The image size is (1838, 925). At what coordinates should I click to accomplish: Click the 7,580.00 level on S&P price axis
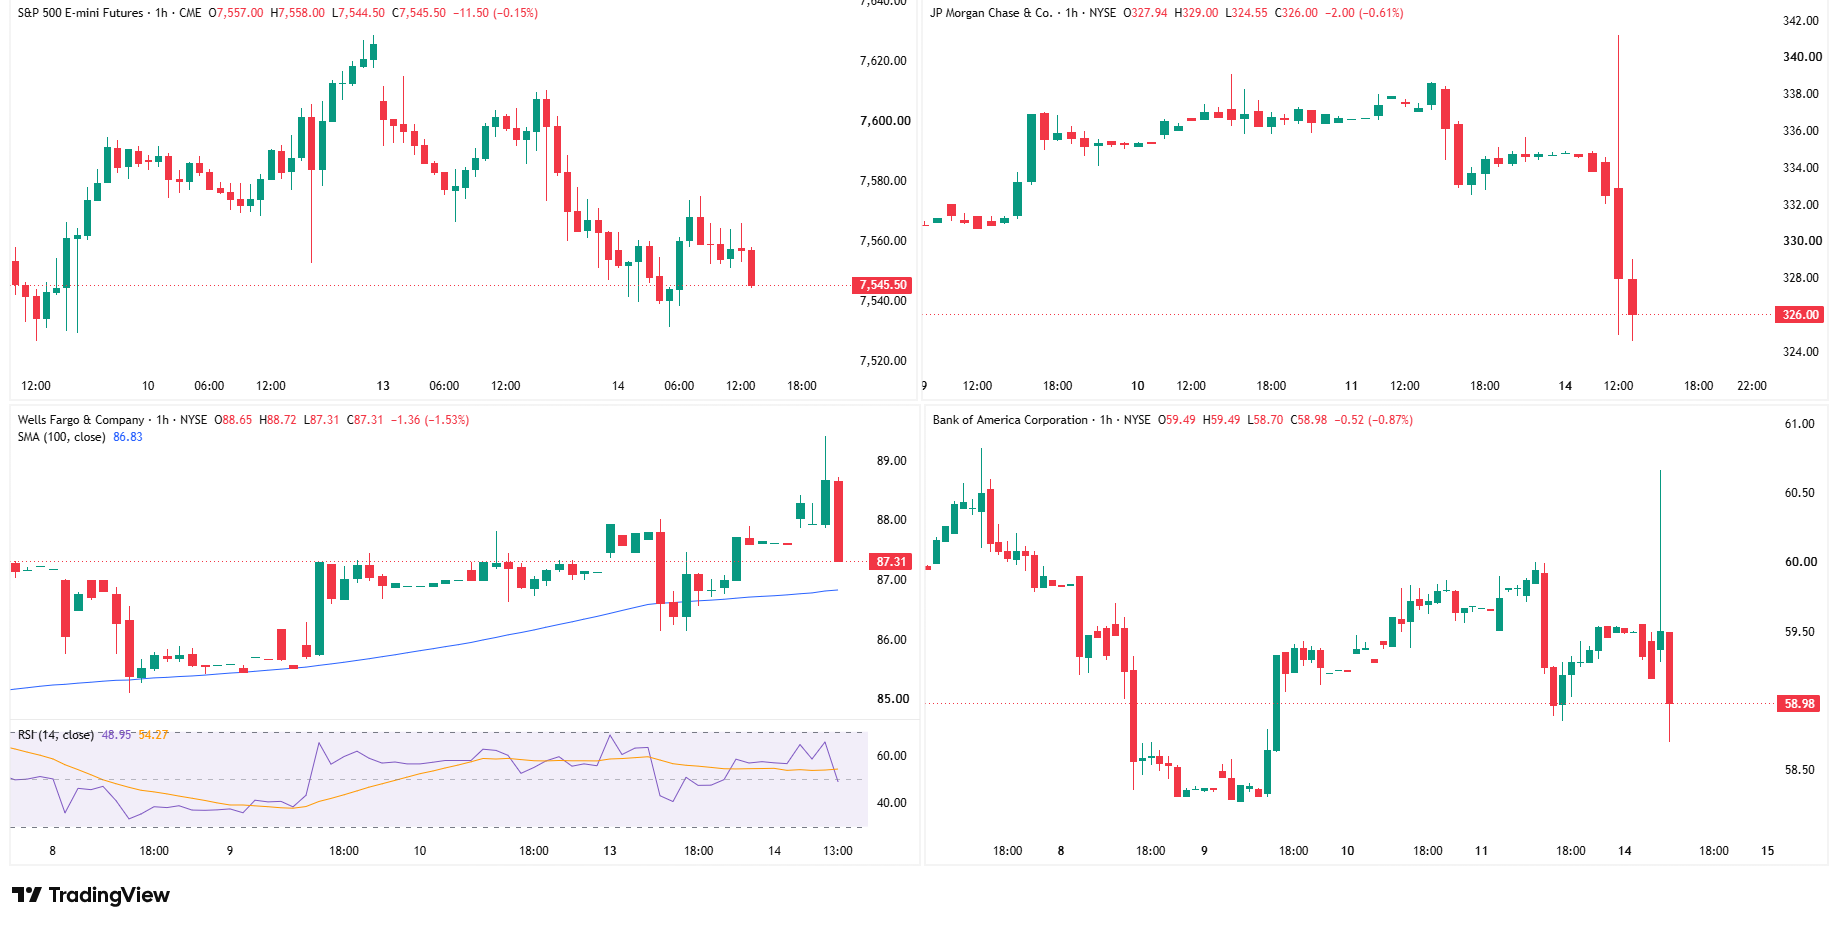click(883, 181)
